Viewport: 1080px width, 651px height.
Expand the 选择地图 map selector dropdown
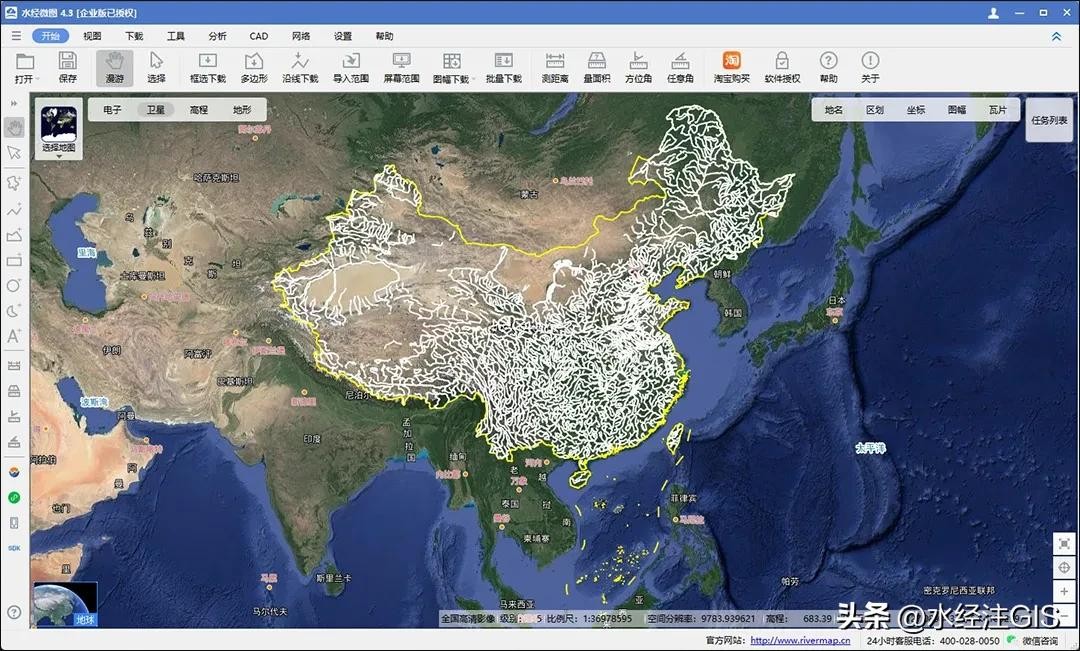click(x=59, y=131)
